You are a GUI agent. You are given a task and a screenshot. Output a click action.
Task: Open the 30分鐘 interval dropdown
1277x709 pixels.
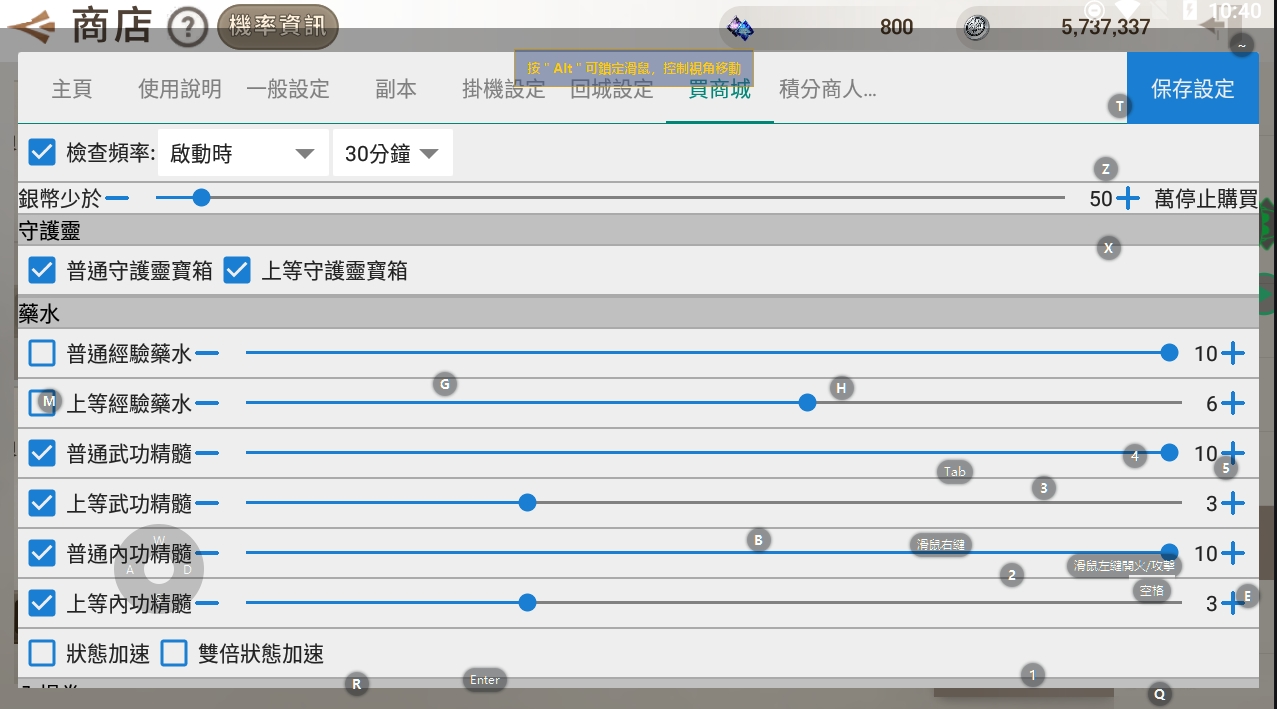coord(392,152)
